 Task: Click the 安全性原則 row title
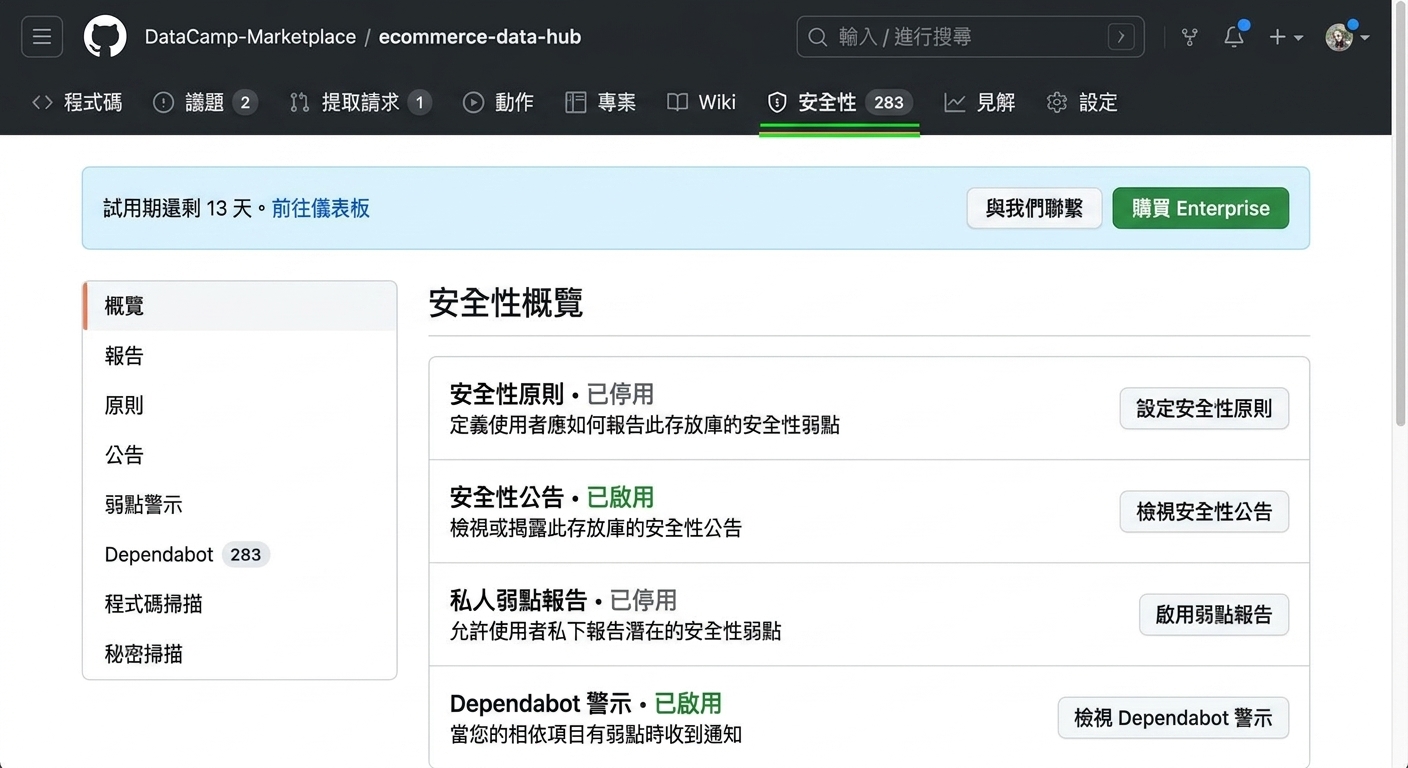point(507,394)
